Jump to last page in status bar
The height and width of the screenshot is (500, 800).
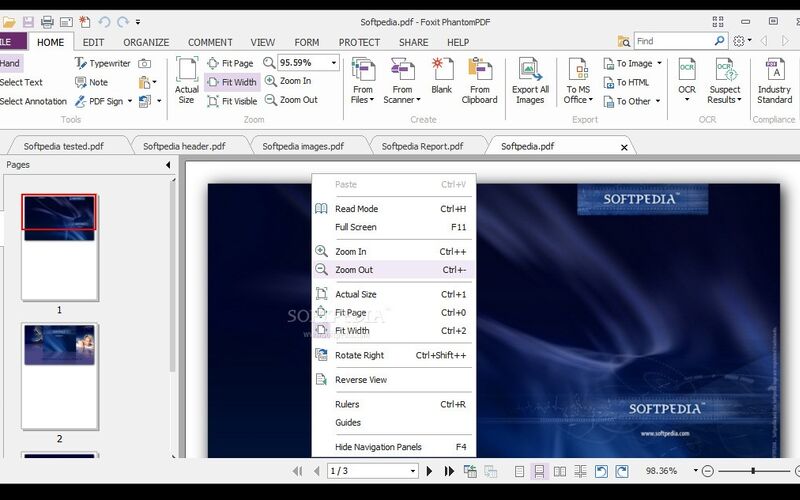pos(449,471)
